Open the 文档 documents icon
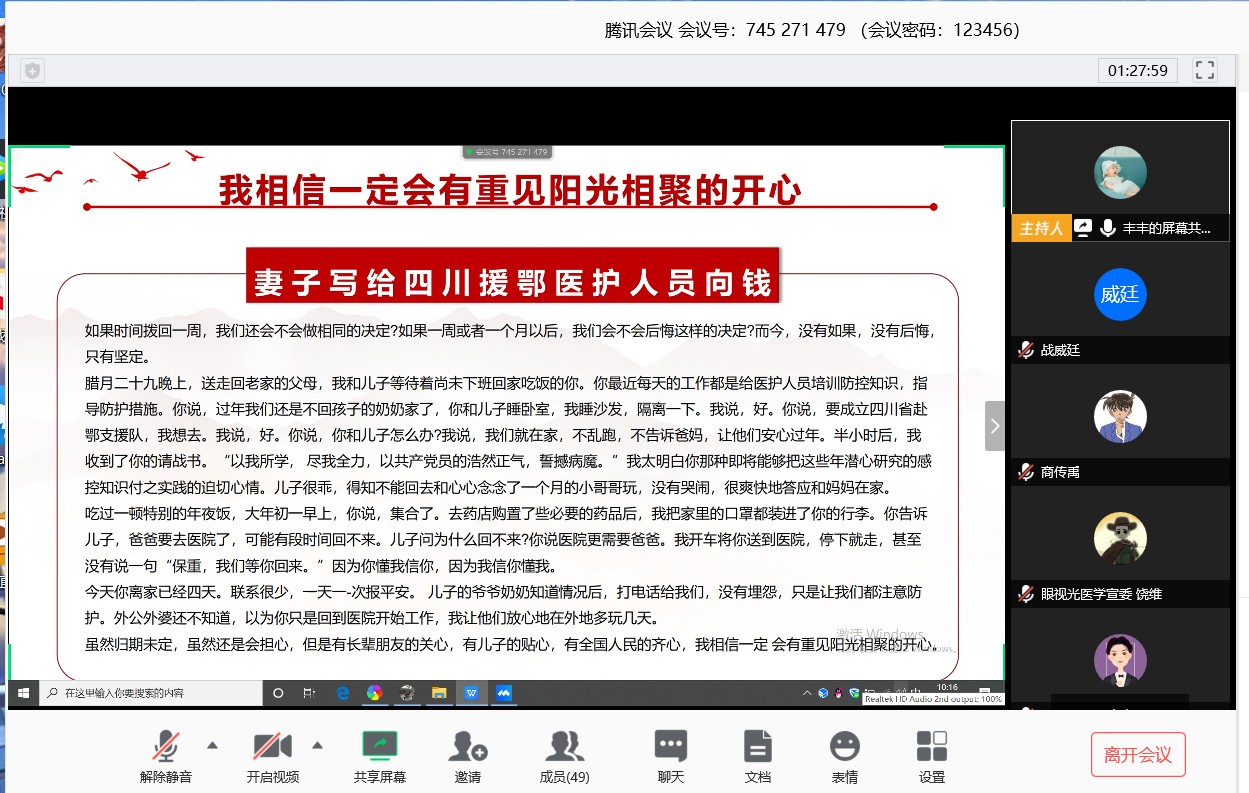This screenshot has width=1249, height=793. point(757,755)
